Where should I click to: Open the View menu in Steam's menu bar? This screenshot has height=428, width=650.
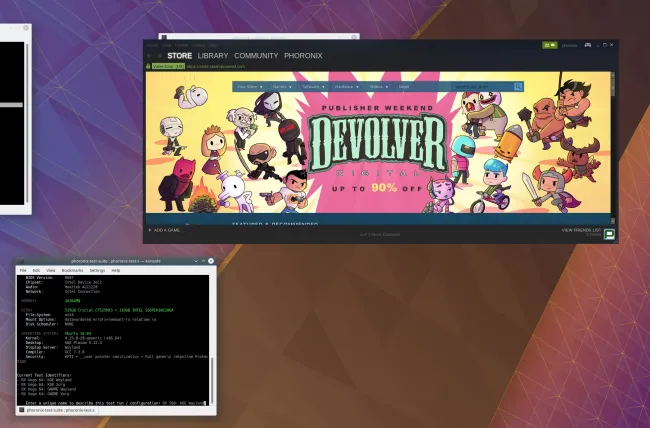(167, 45)
